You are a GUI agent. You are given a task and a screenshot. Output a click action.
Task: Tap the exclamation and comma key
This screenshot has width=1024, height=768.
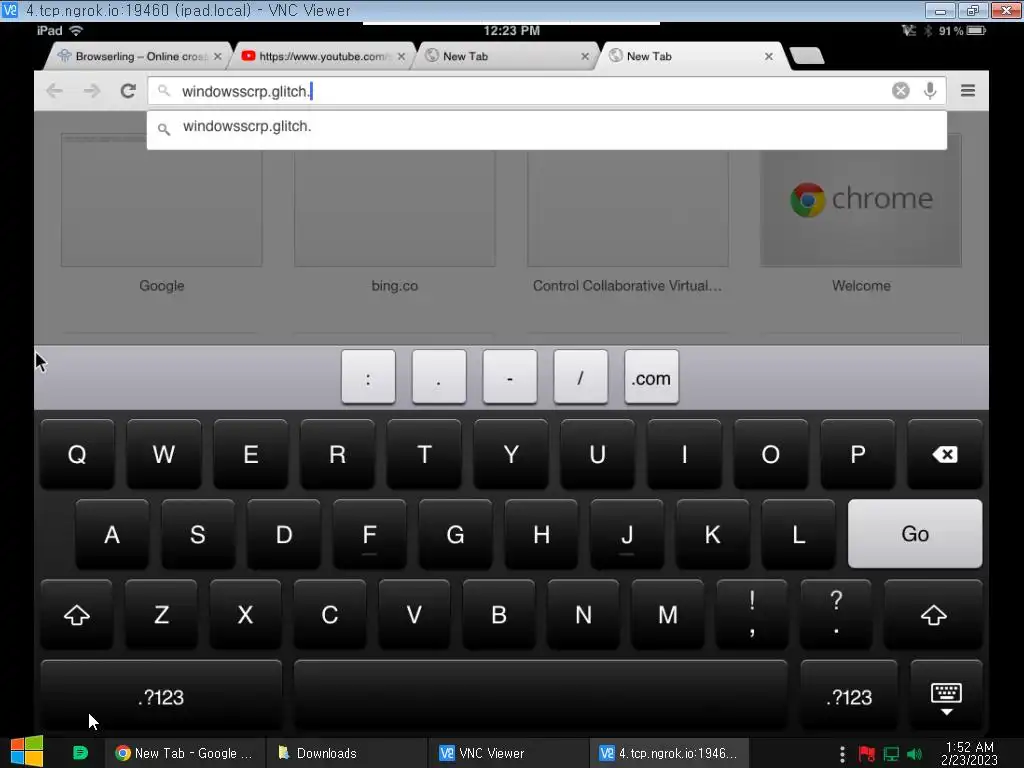point(752,615)
